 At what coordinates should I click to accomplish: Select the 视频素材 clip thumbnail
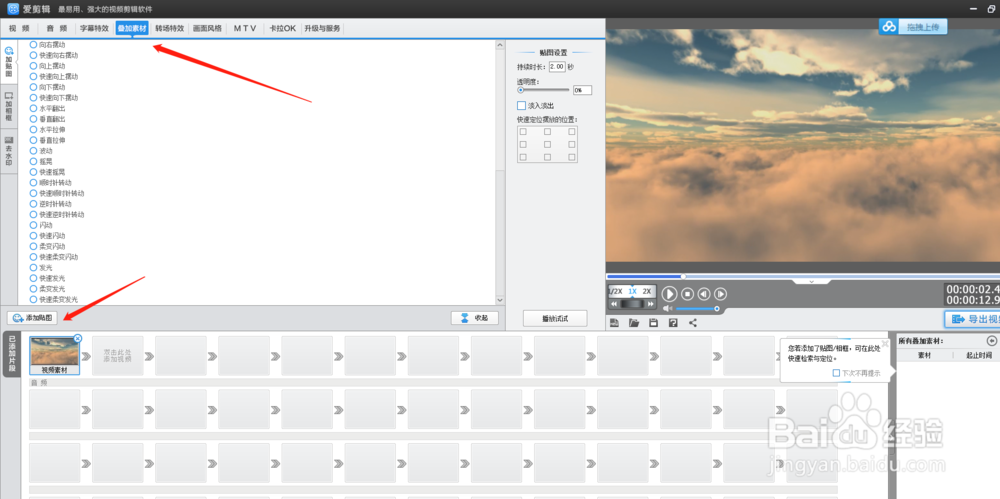[x=54, y=352]
